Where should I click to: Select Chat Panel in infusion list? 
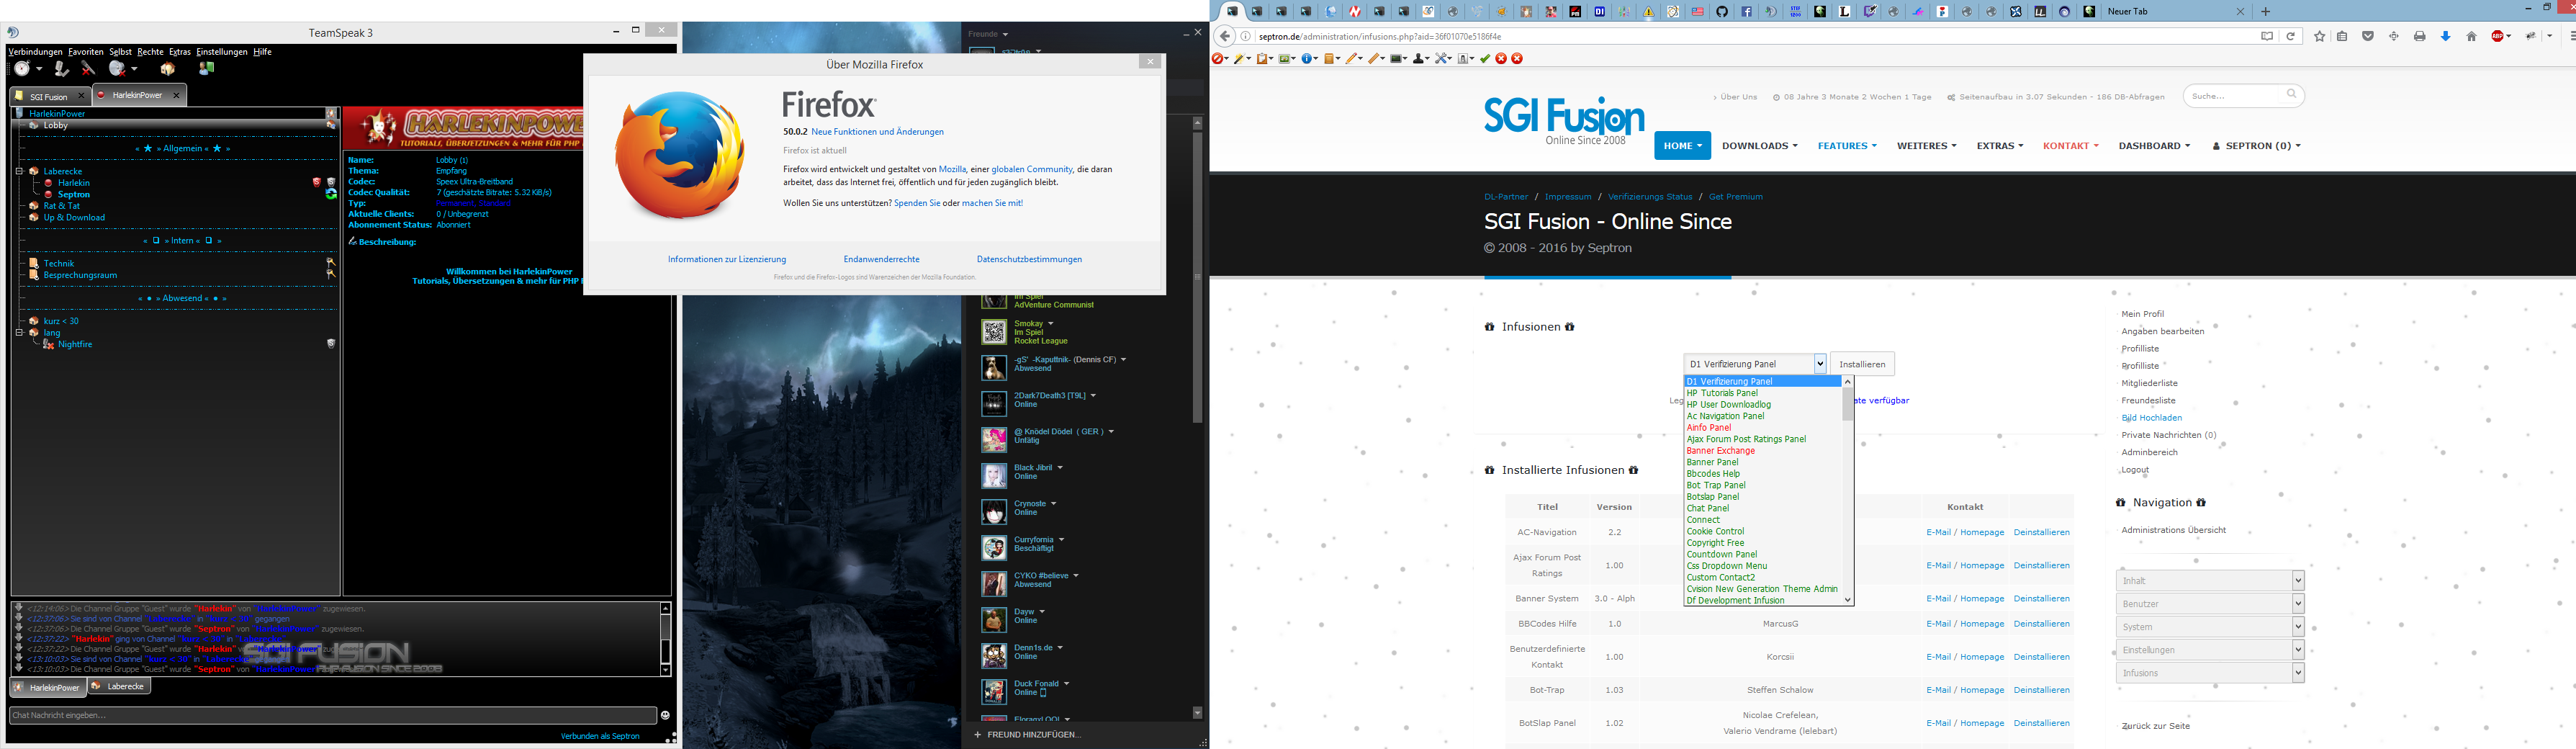pos(1708,508)
